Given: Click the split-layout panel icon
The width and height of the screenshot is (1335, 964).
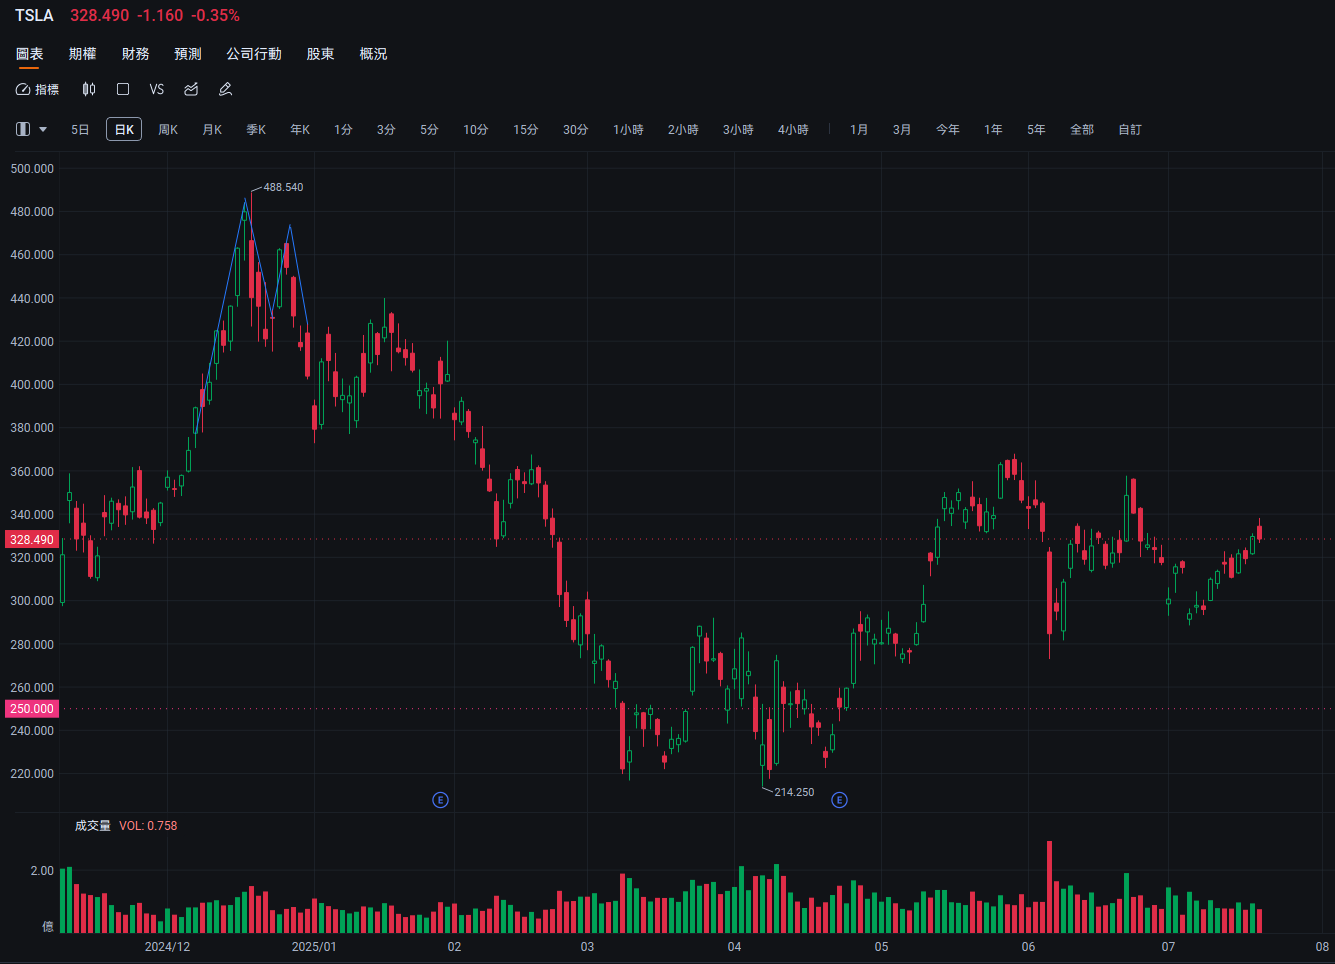Looking at the screenshot, I should 22,128.
